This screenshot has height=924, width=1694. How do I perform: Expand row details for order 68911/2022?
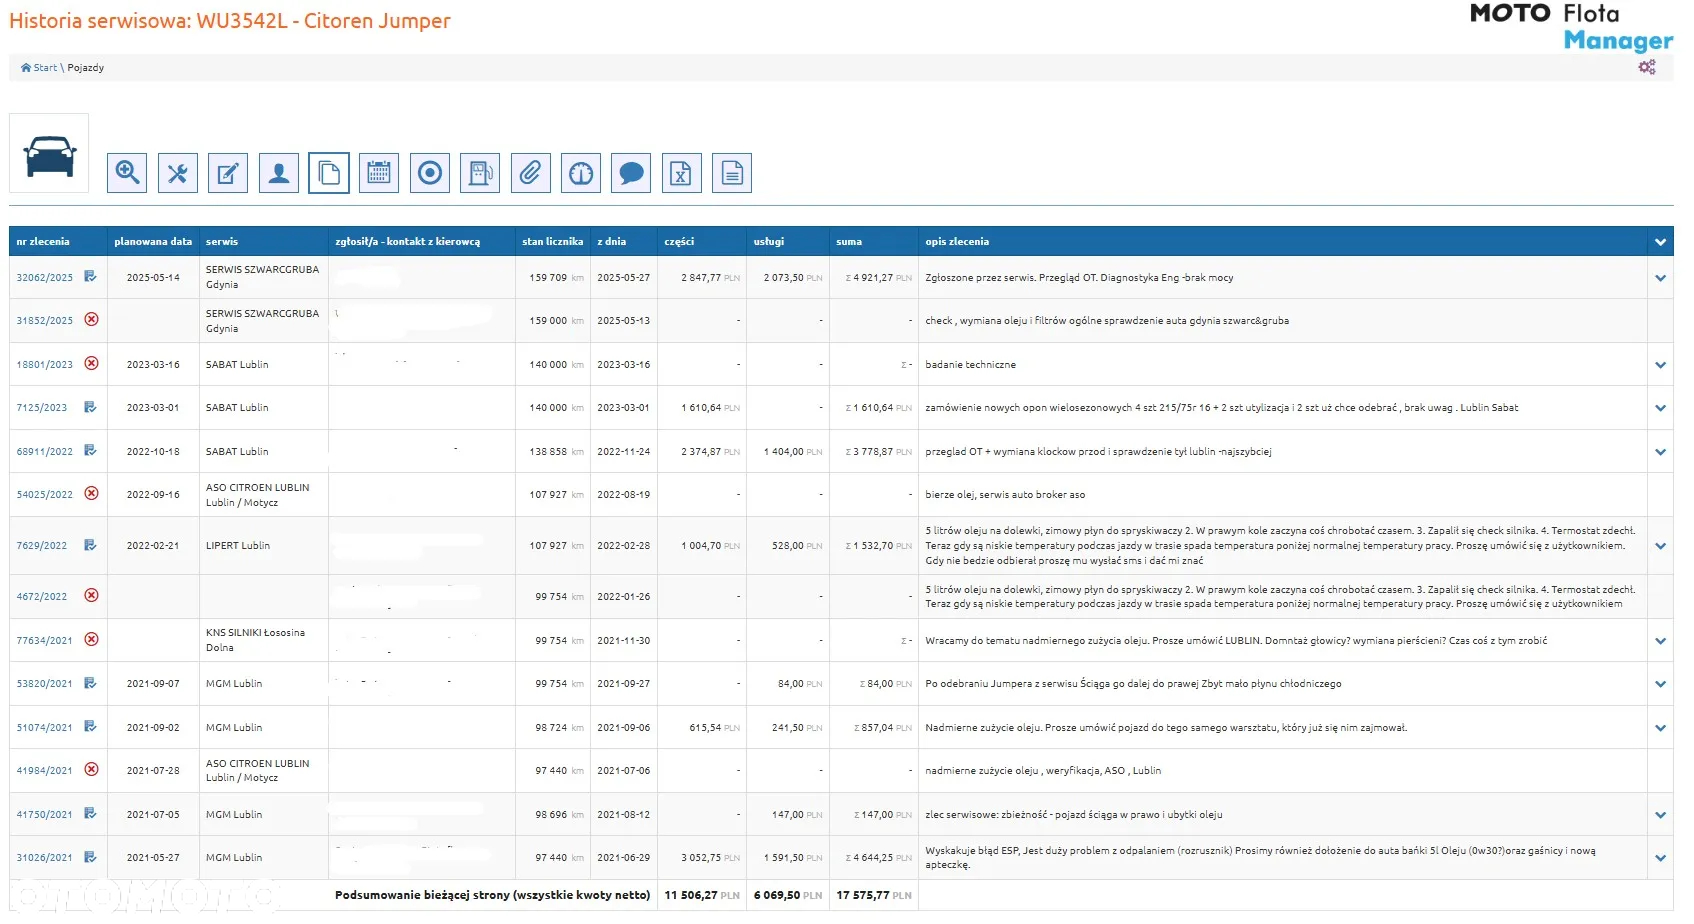pos(1660,452)
